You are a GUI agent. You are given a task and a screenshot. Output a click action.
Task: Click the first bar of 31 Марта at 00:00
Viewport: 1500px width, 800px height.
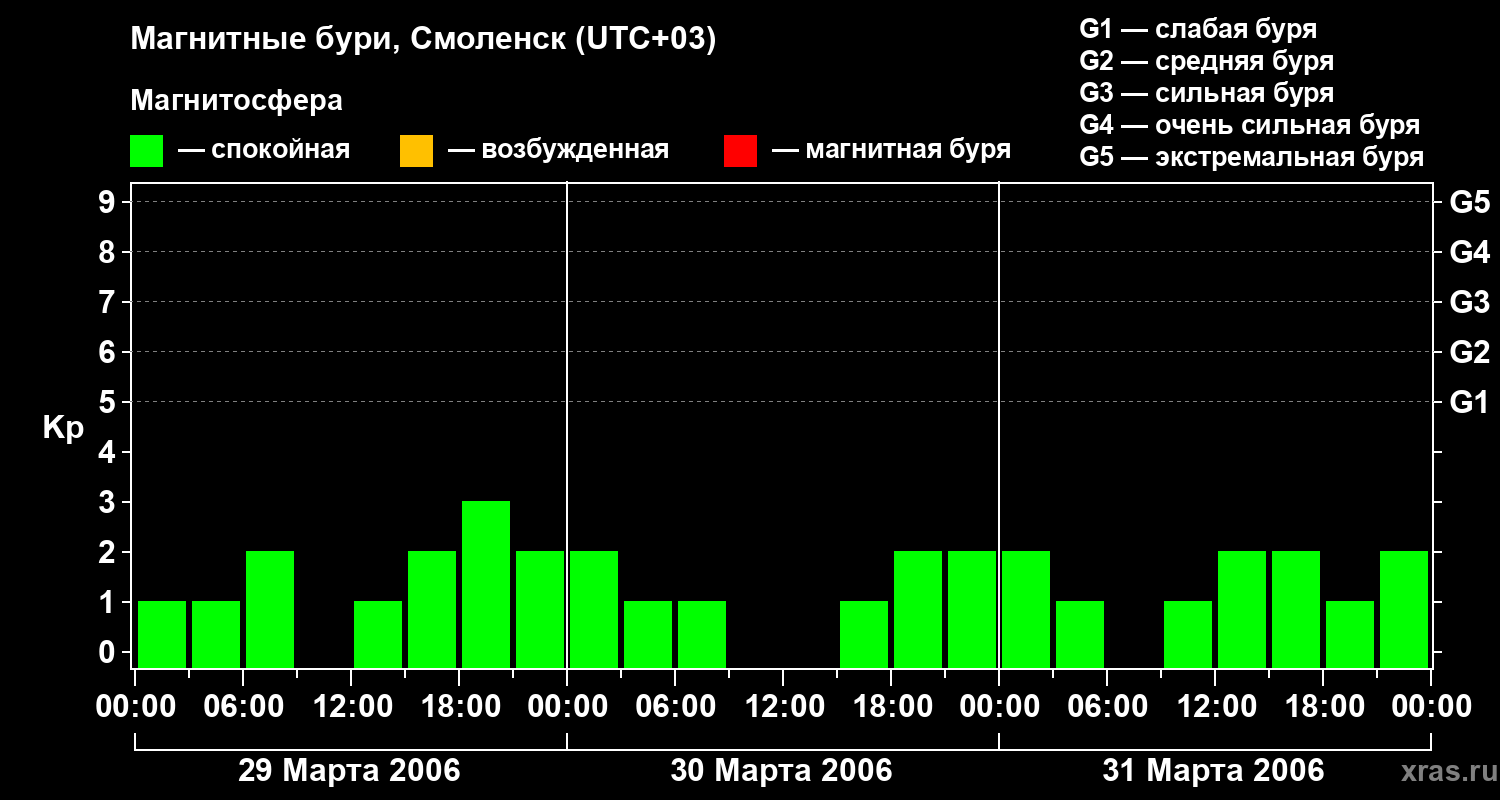pos(1026,609)
